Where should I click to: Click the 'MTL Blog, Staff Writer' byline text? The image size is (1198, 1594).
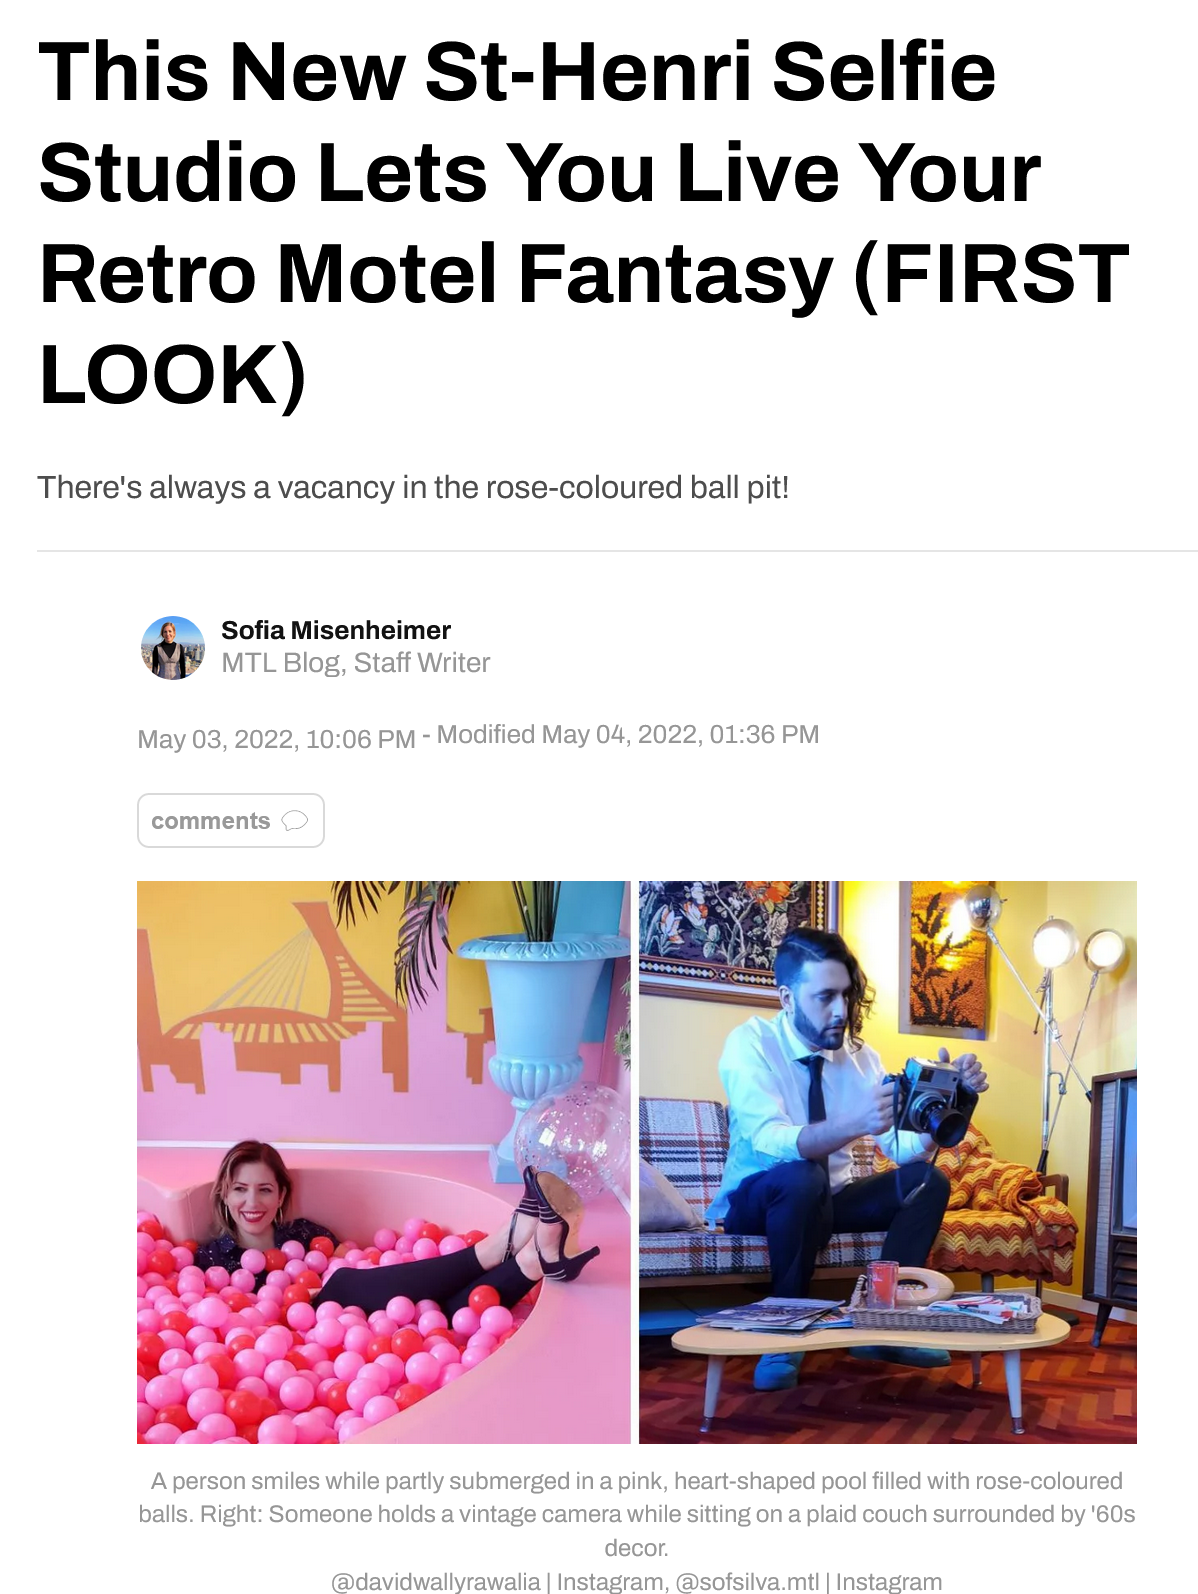click(x=356, y=663)
